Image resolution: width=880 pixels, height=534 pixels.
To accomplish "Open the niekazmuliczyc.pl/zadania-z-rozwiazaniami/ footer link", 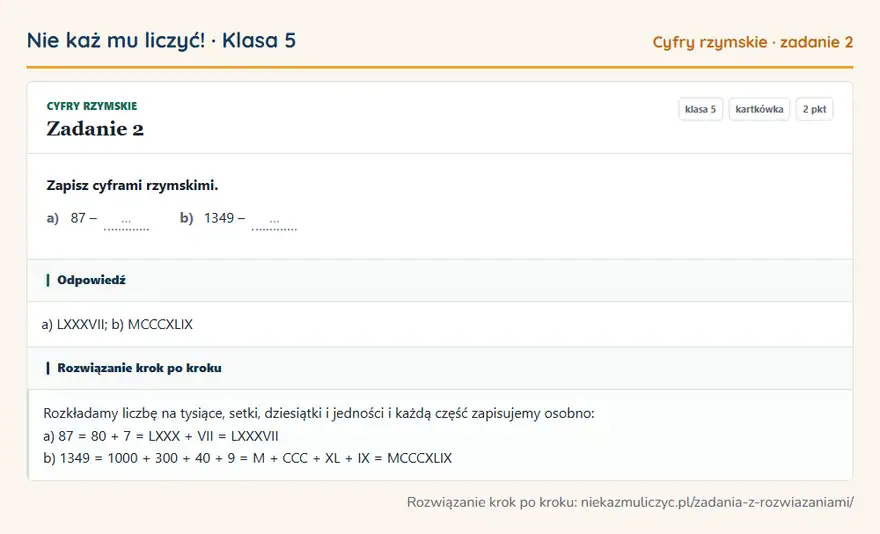I will (x=717, y=501).
